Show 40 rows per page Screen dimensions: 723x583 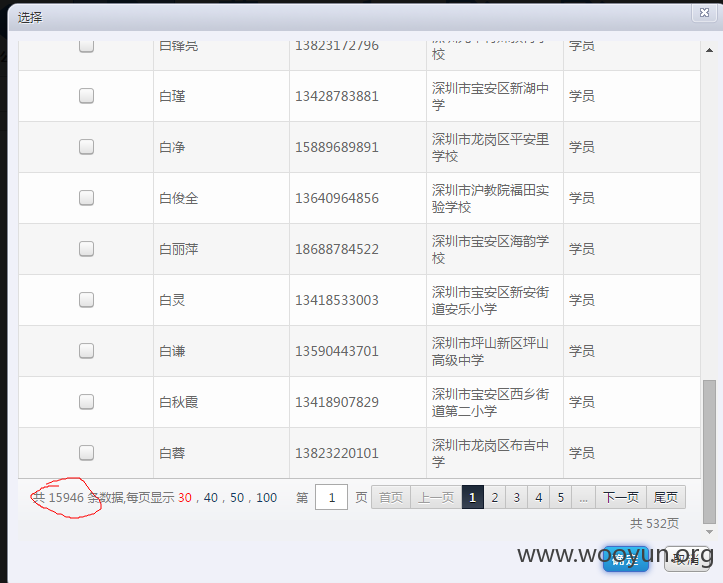point(211,498)
